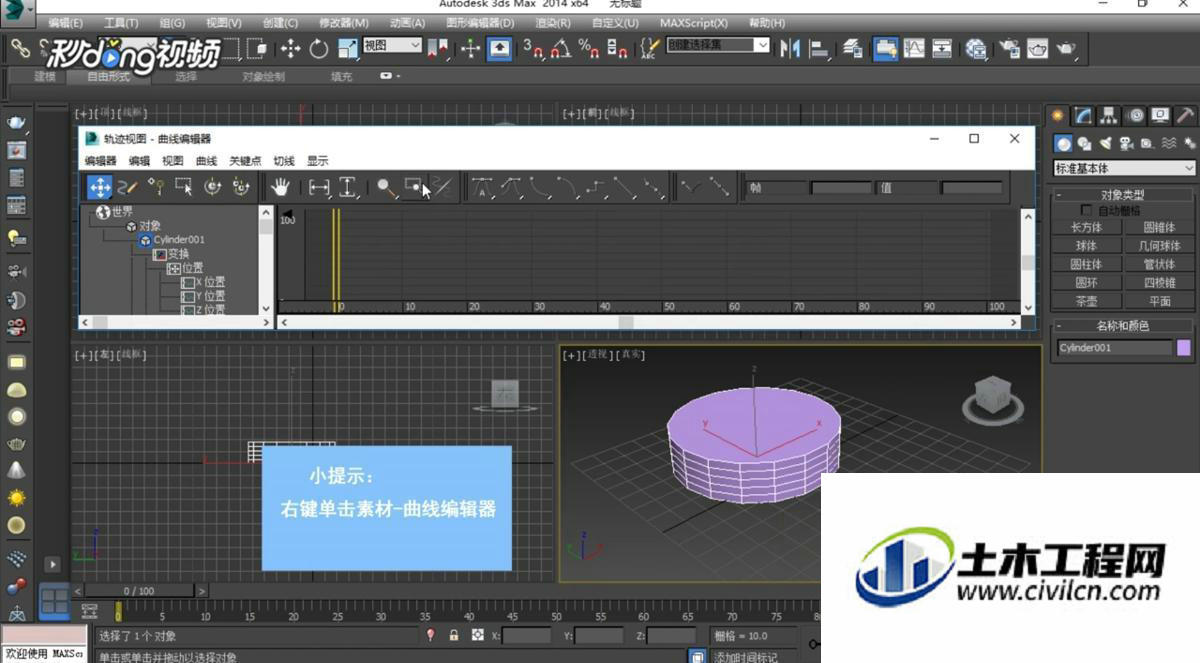1200x663 pixels.
Task: Select the 变换 track in tree
Action: pos(171,254)
